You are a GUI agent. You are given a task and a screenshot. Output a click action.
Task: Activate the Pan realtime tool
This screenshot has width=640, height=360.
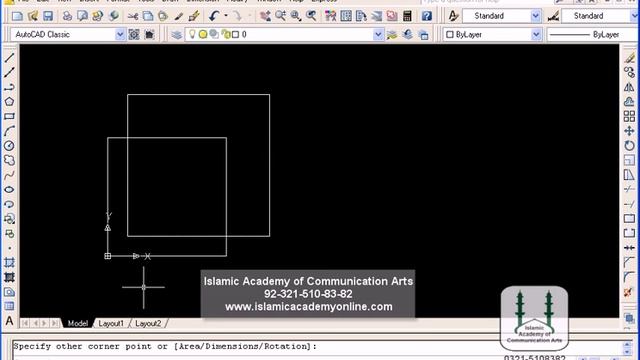(x=265, y=16)
